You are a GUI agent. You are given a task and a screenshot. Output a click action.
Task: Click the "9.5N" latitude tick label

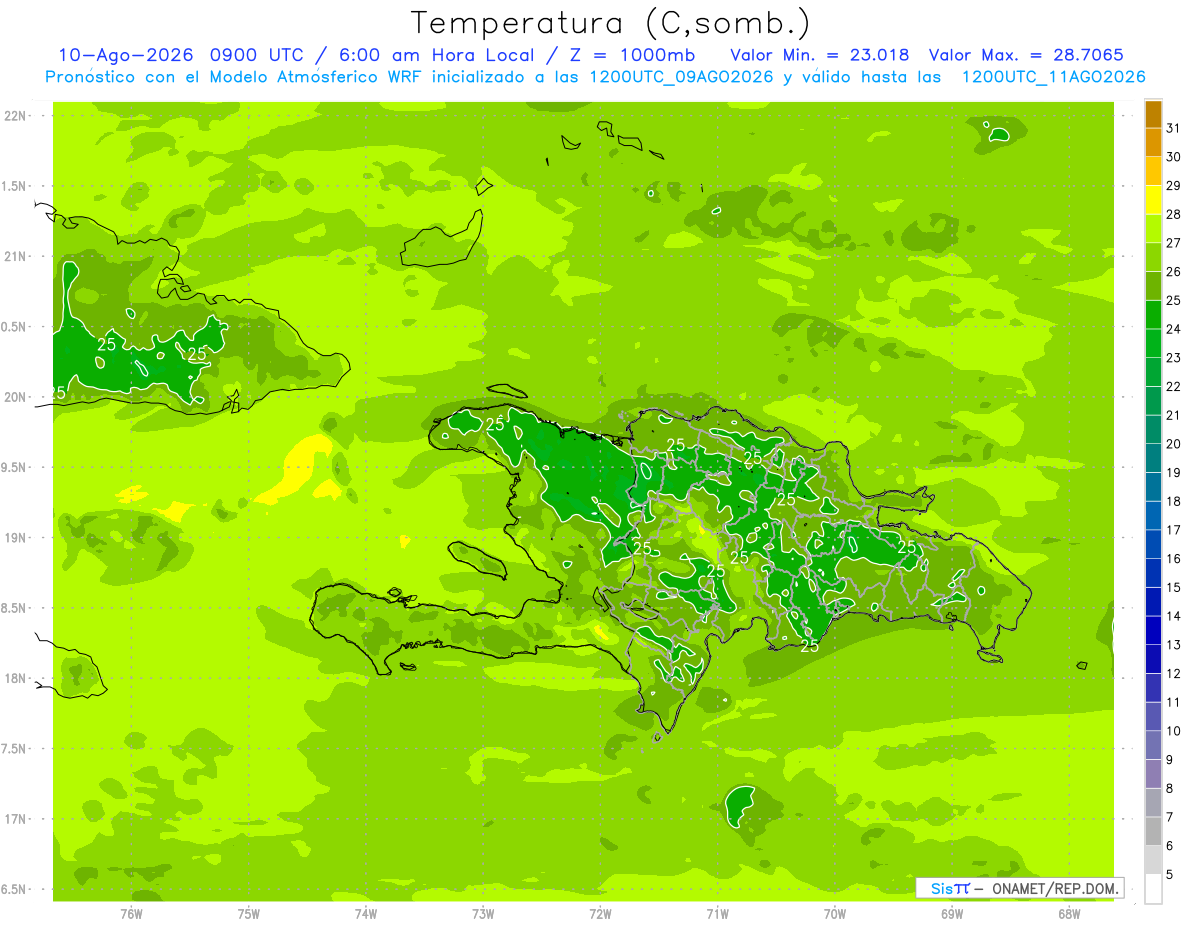pos(15,468)
